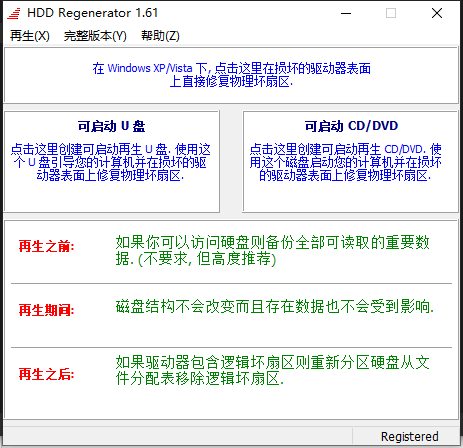
Task: Click the HDD Regenerator 1.61 window title
Action: [x=92, y=13]
